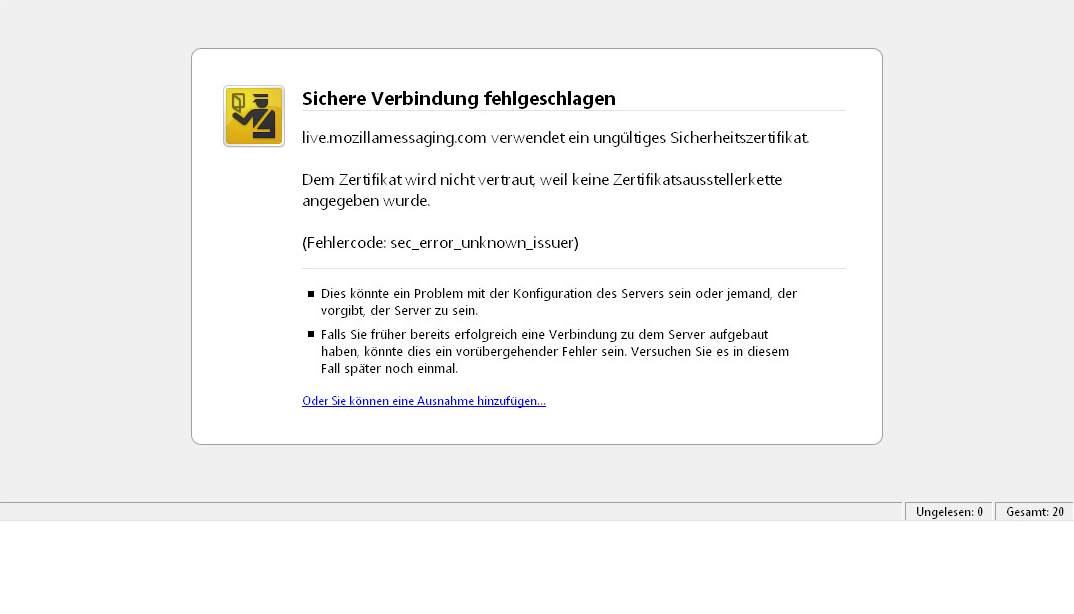Viewport: 1074px width, 614px height.
Task: Click the 'Dies könnte ein Problem' bullet text
Action: coord(558,302)
